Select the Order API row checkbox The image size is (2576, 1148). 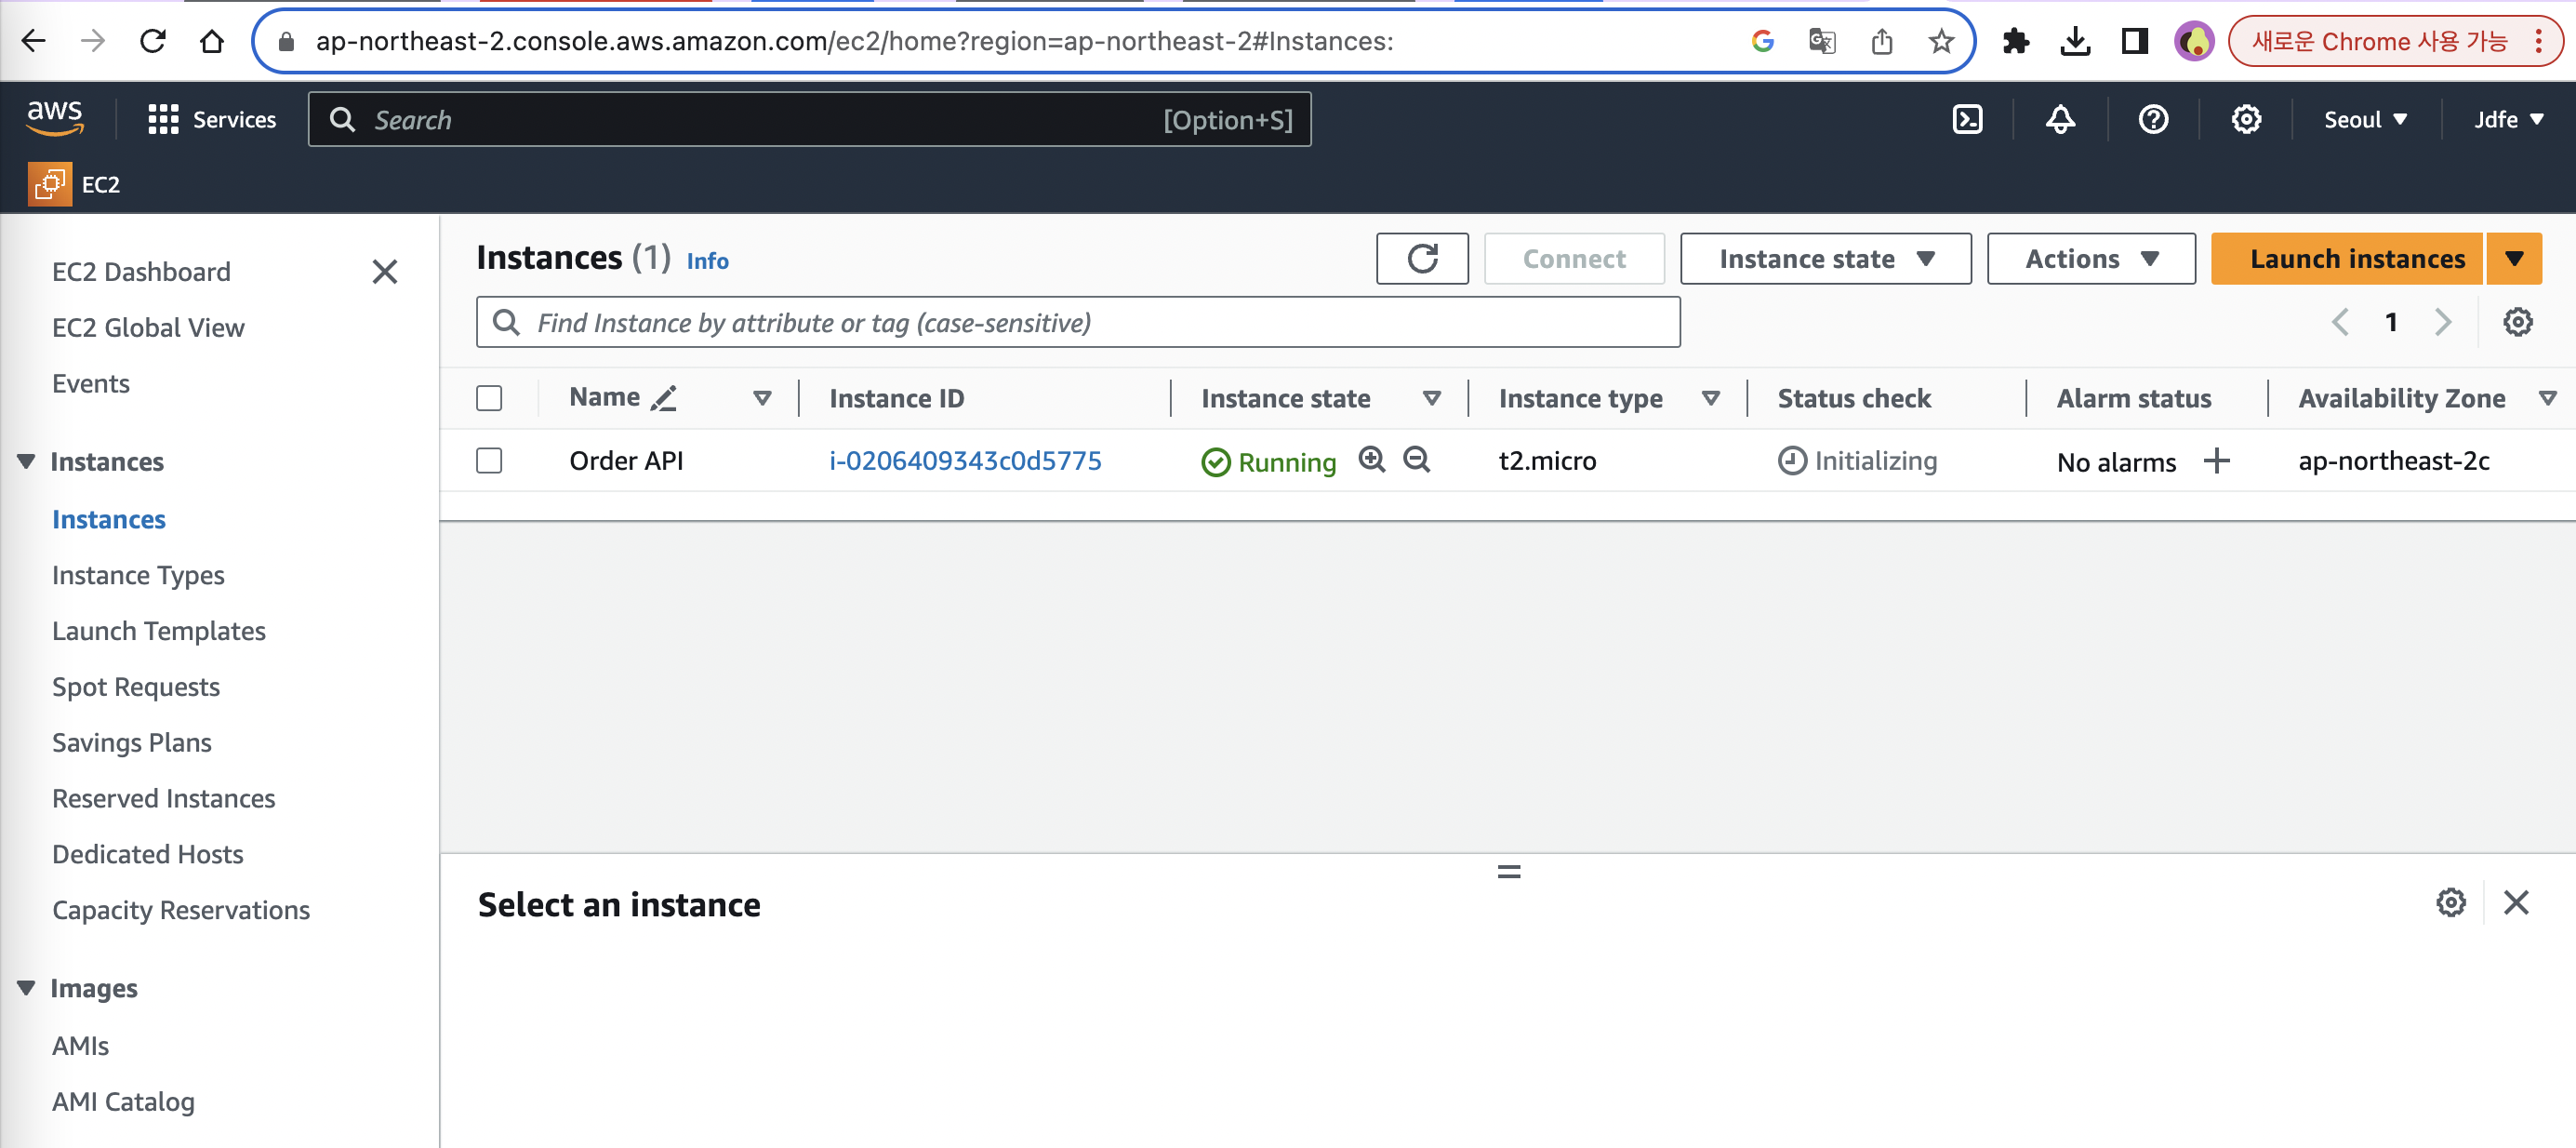point(489,461)
